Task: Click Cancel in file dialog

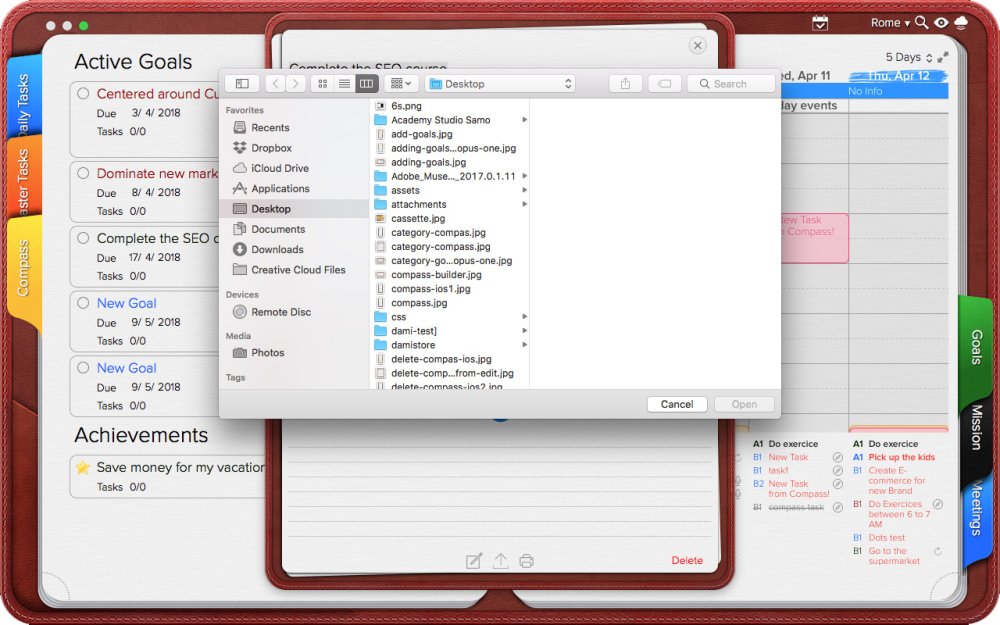Action: [x=677, y=404]
